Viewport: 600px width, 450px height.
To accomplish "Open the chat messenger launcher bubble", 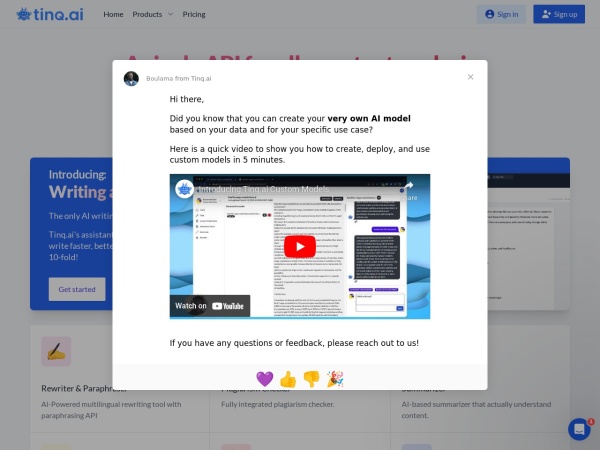I will (579, 429).
